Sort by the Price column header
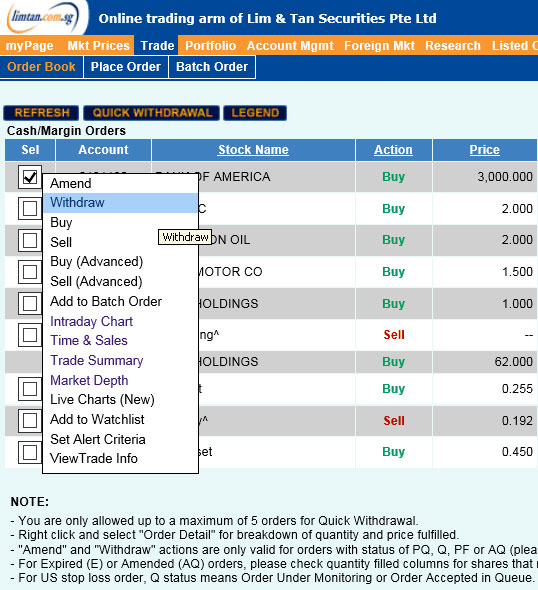 click(485, 150)
